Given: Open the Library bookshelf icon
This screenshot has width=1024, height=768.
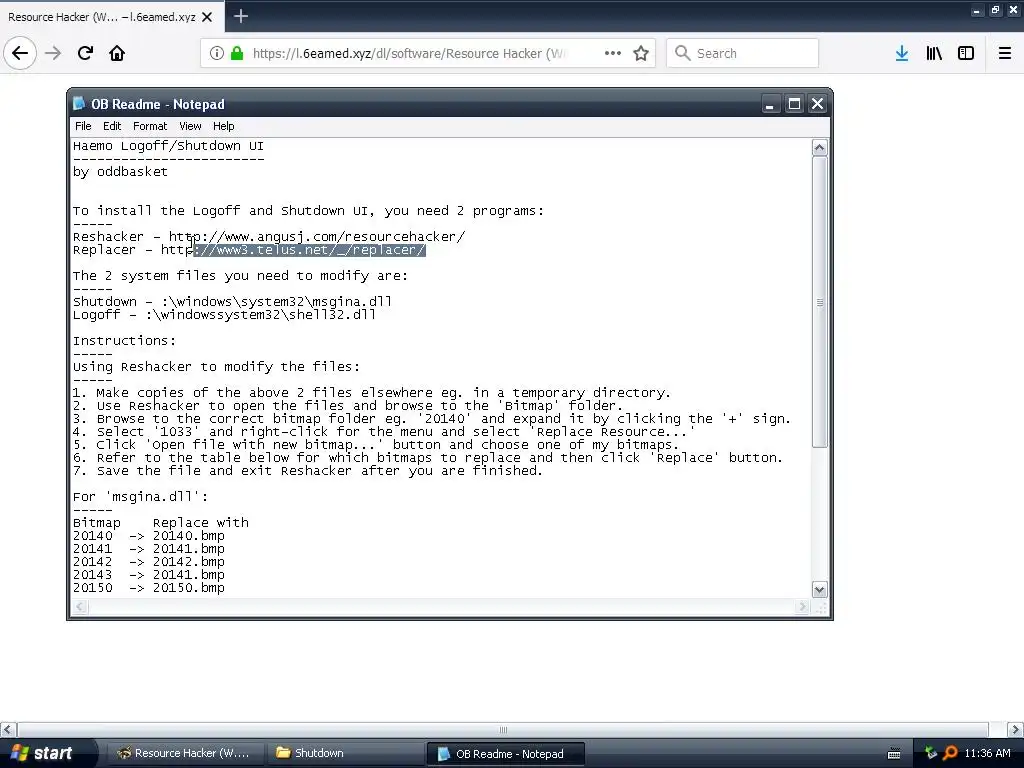Looking at the screenshot, I should click(x=934, y=53).
